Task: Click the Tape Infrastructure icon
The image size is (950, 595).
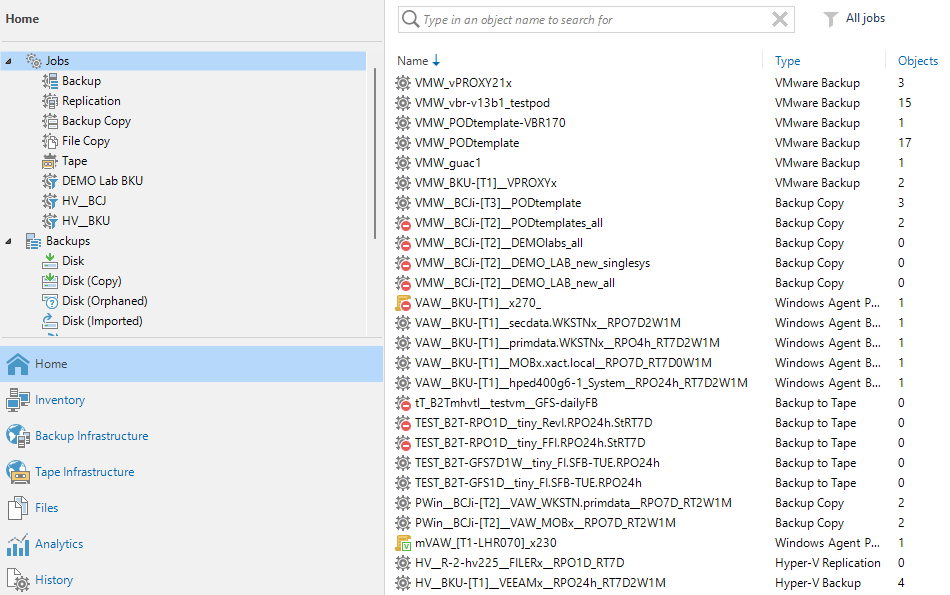Action: coord(18,472)
